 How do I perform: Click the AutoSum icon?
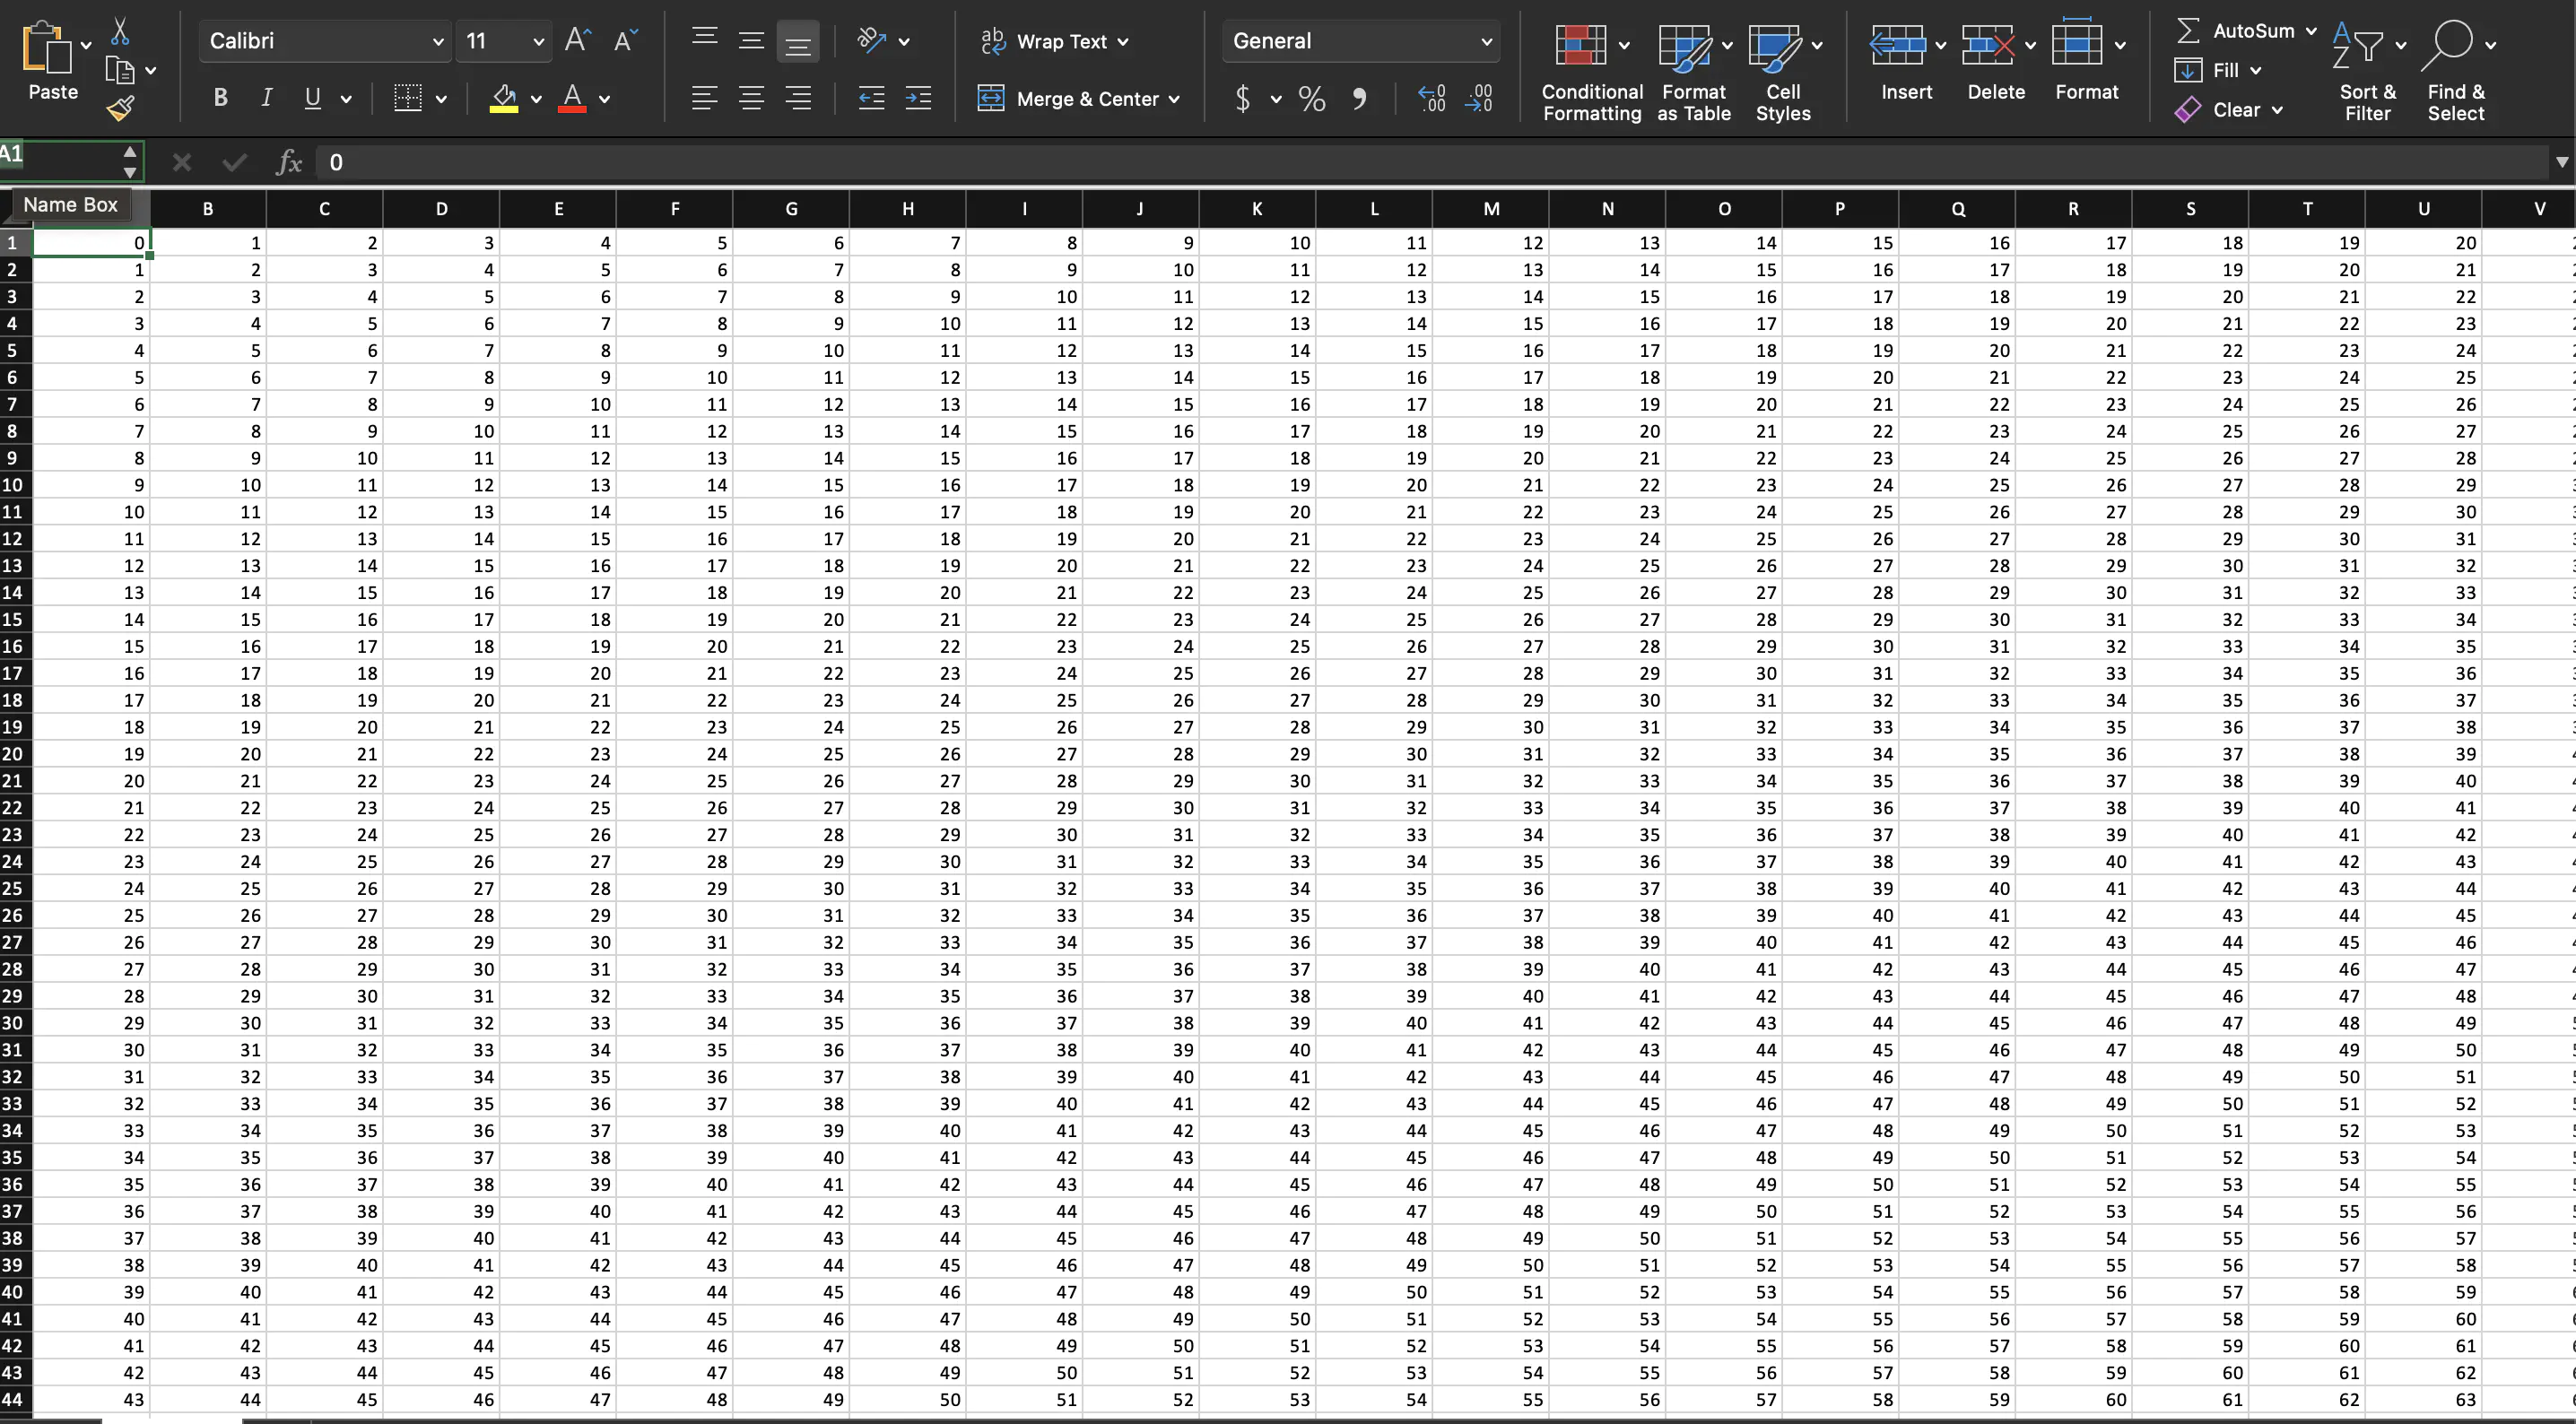(2189, 30)
